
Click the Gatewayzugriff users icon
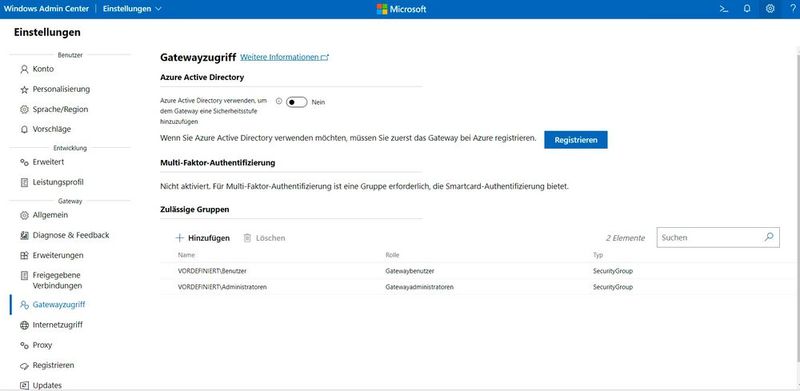[24, 305]
